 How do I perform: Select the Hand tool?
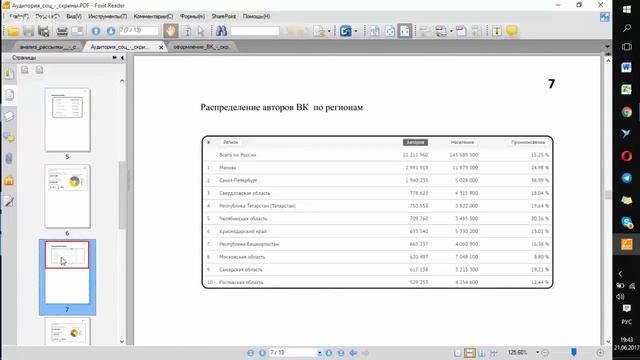coord(171,31)
